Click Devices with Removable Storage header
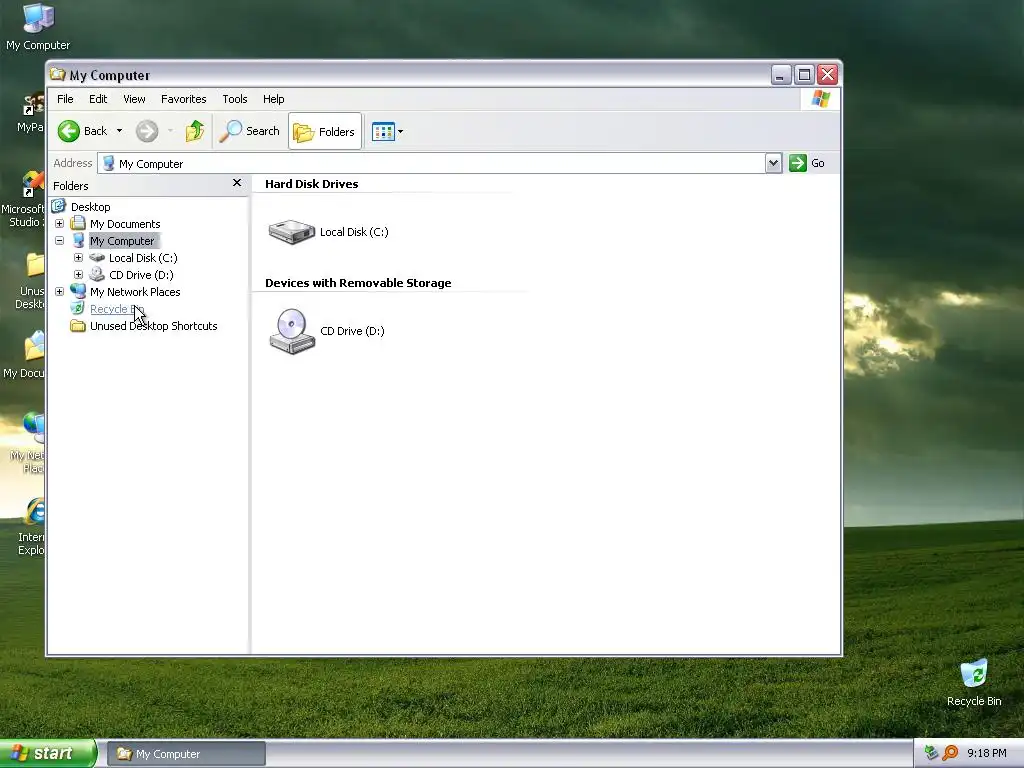The height and width of the screenshot is (768, 1024). pyautogui.click(x=358, y=283)
